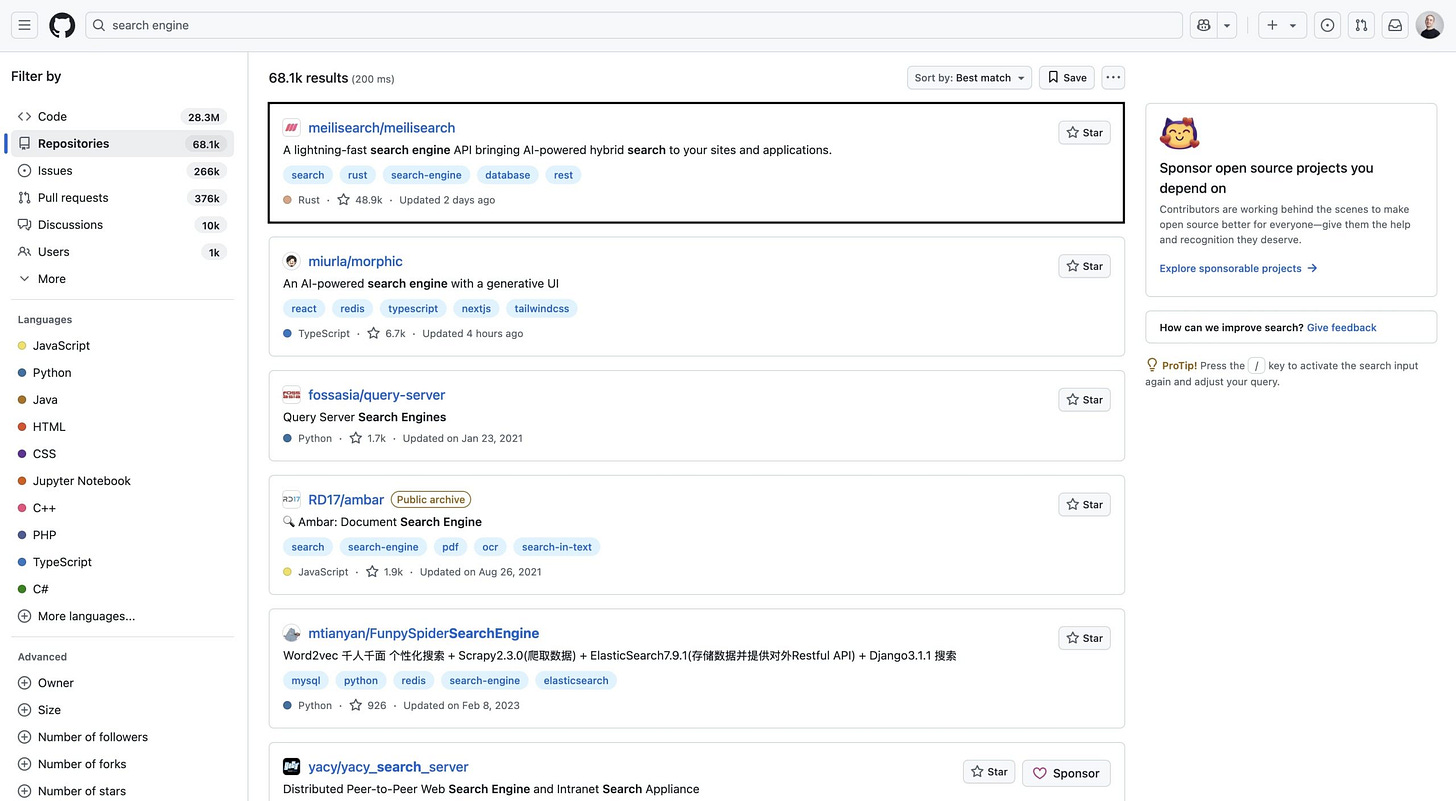Open Copilot chat icon in header

(x=1204, y=25)
